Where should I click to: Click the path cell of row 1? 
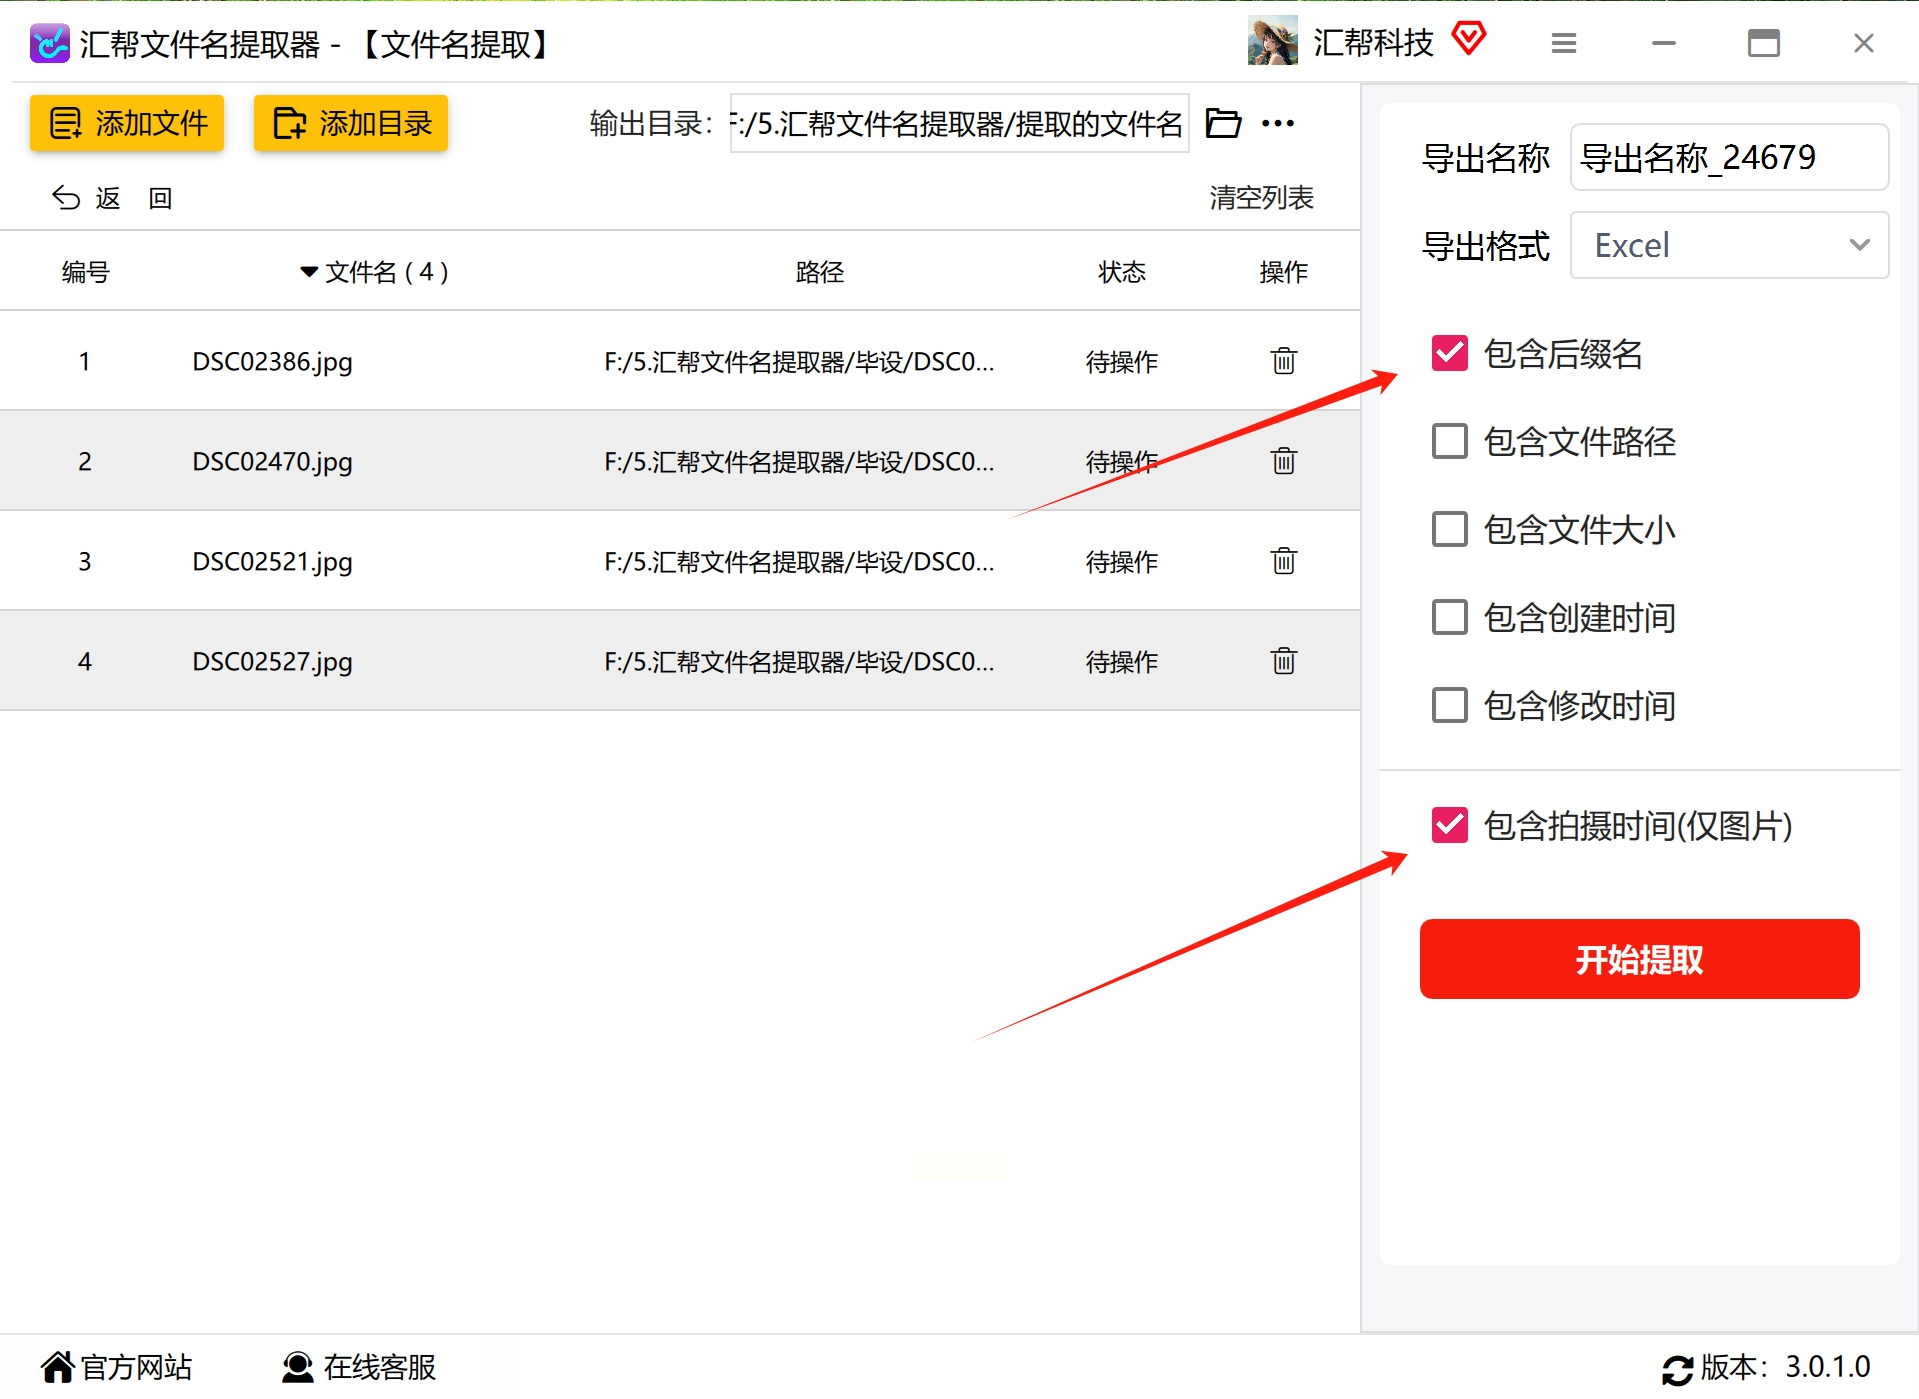(x=799, y=361)
